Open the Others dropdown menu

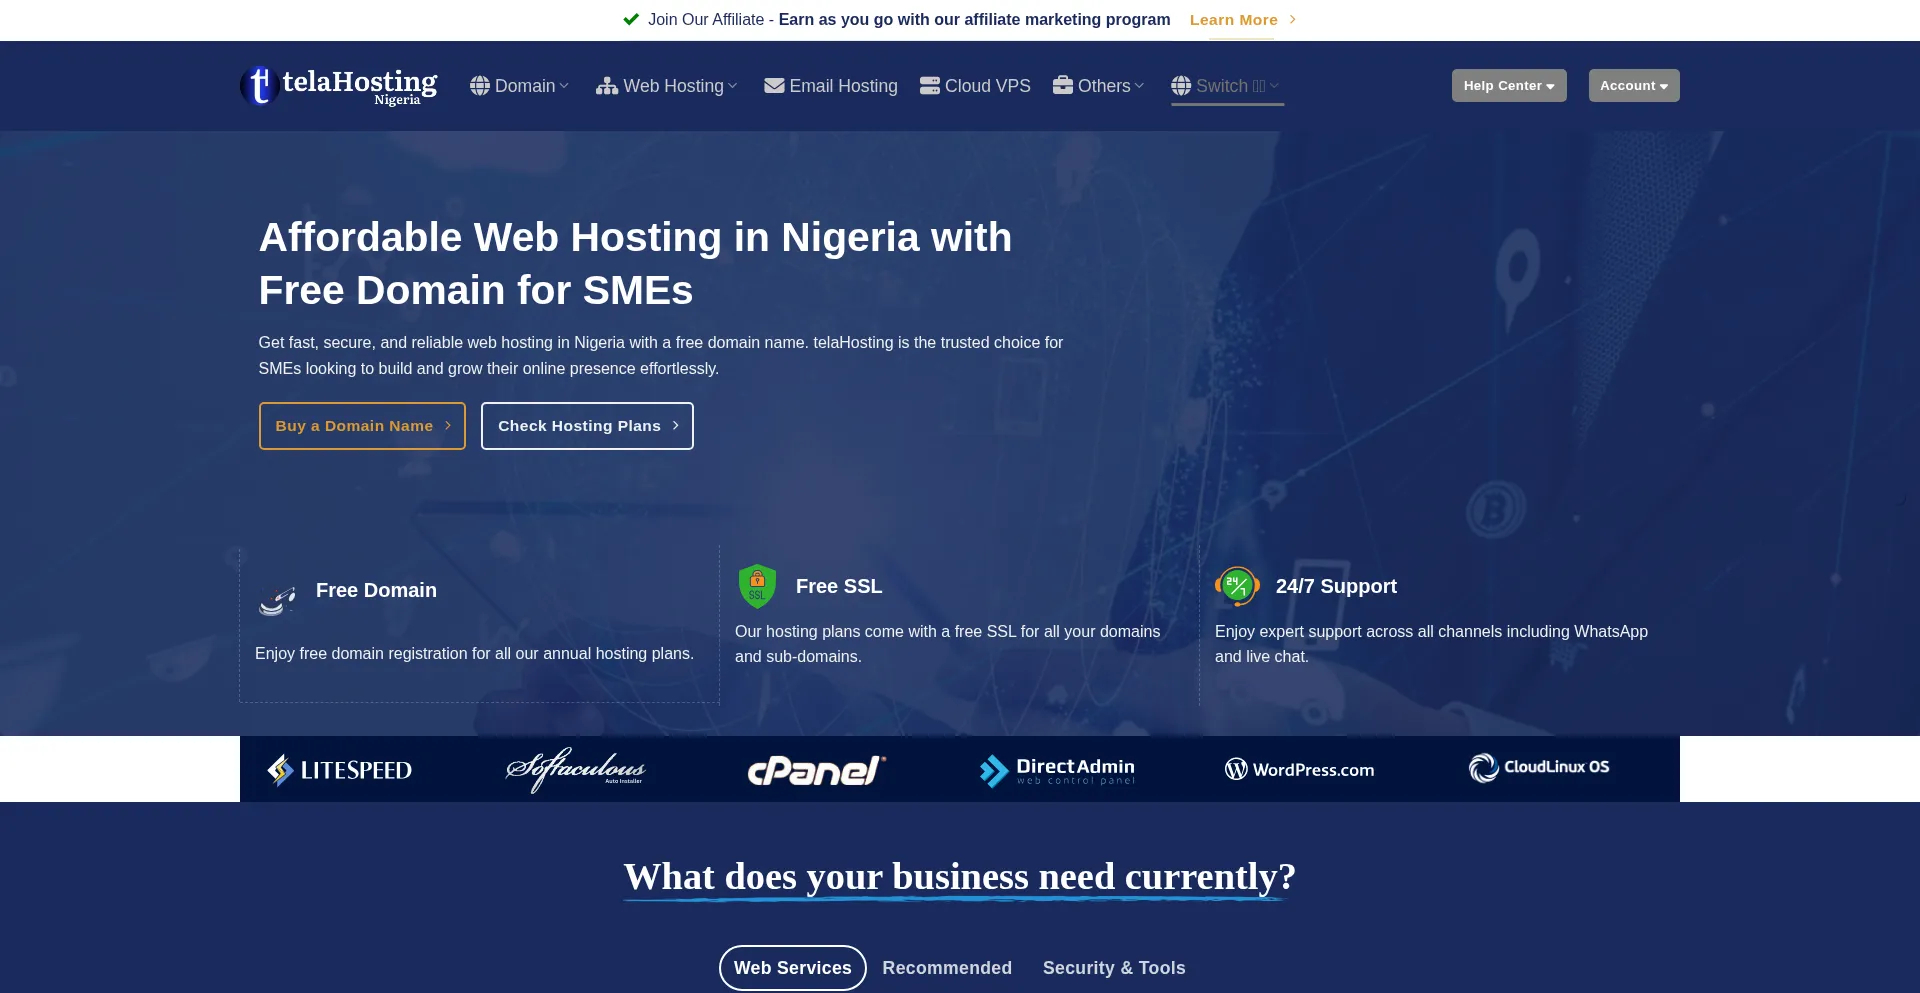tap(1098, 86)
